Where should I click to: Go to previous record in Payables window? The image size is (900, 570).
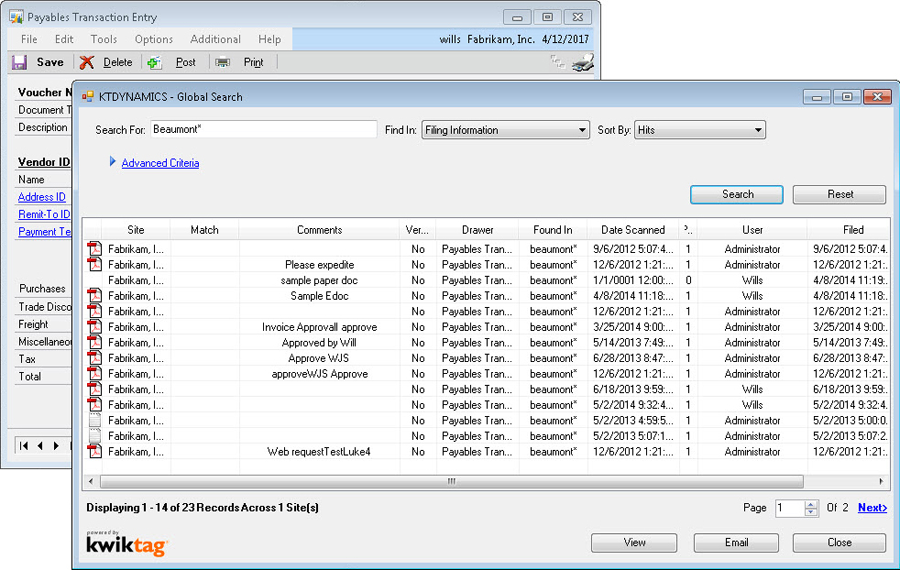(x=40, y=445)
